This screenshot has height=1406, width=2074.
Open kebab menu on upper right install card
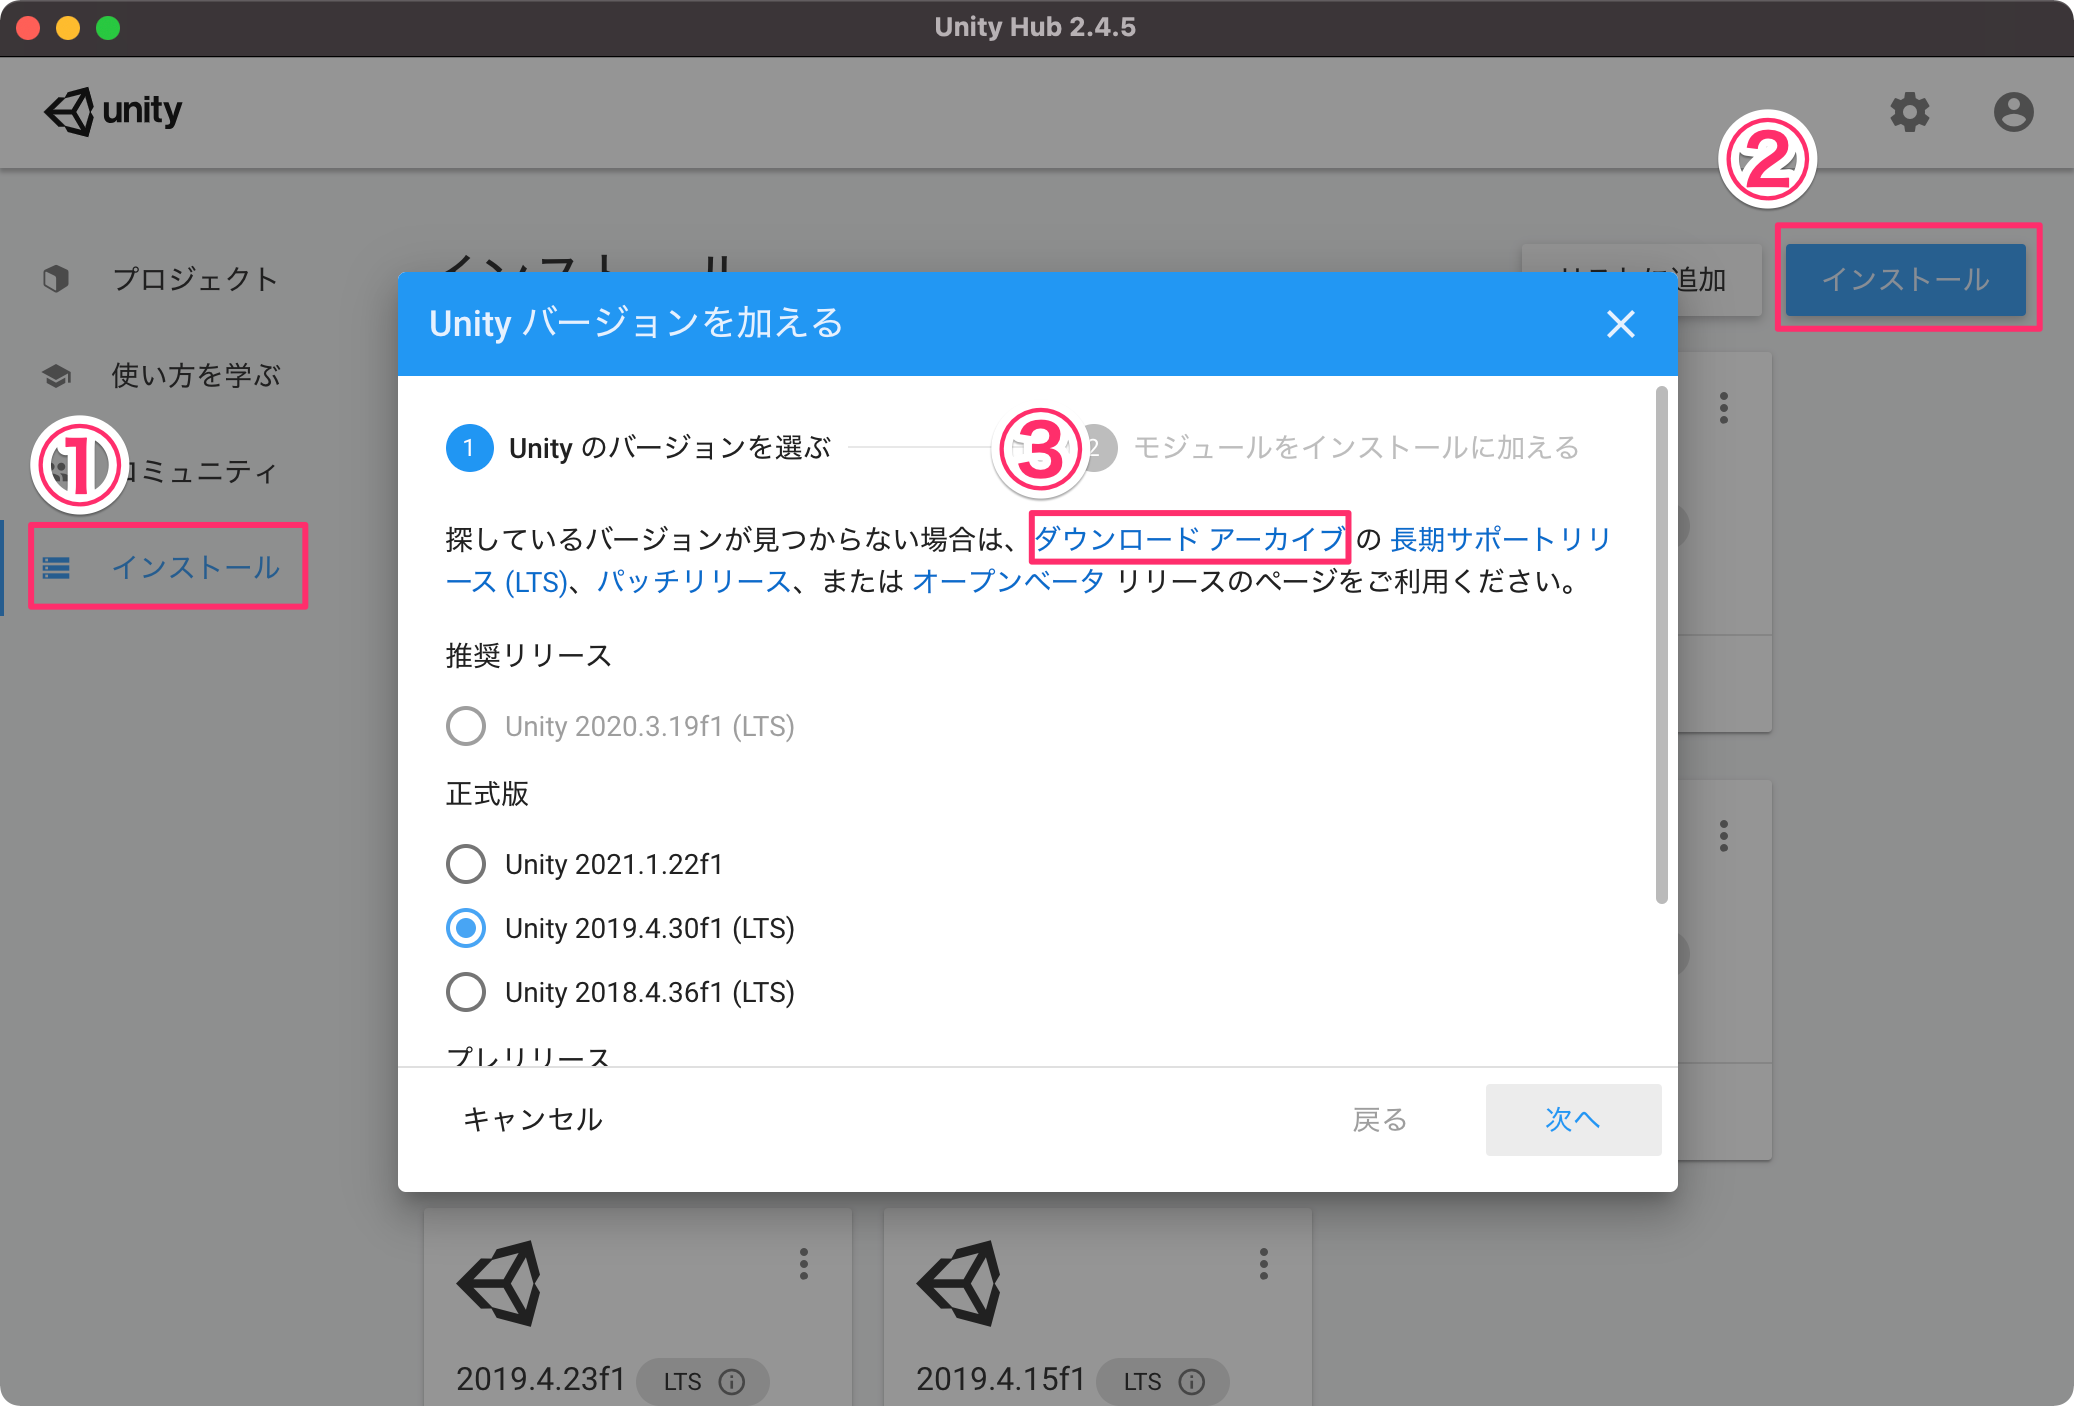coord(1724,408)
